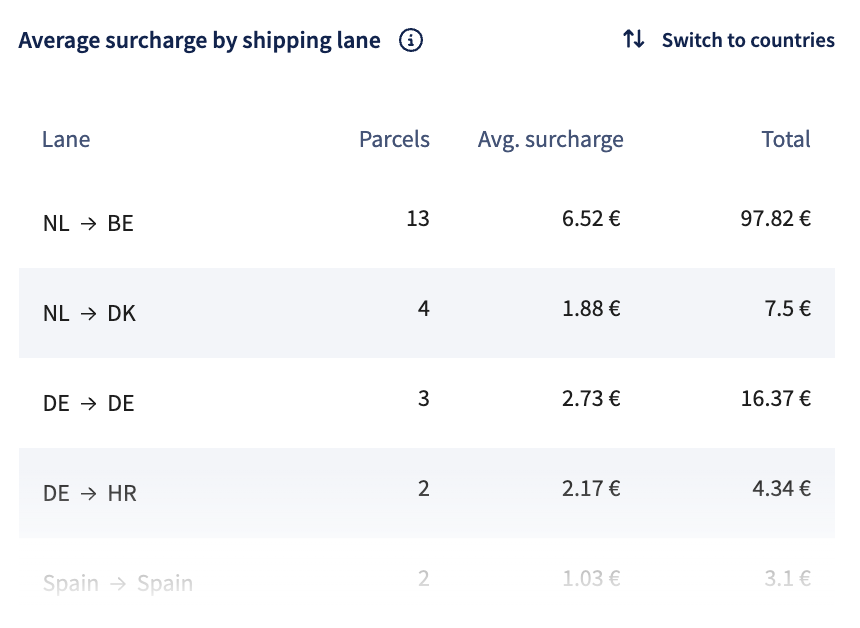
Task: Open the shipping lane info tooltip icon
Action: 410,41
